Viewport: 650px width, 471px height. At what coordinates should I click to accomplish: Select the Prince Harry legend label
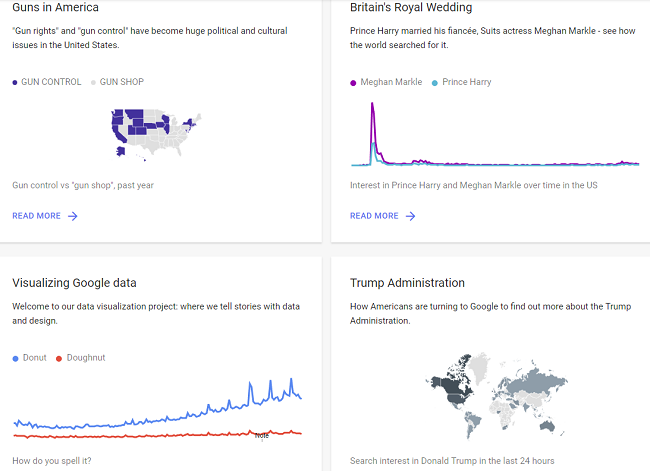[467, 82]
